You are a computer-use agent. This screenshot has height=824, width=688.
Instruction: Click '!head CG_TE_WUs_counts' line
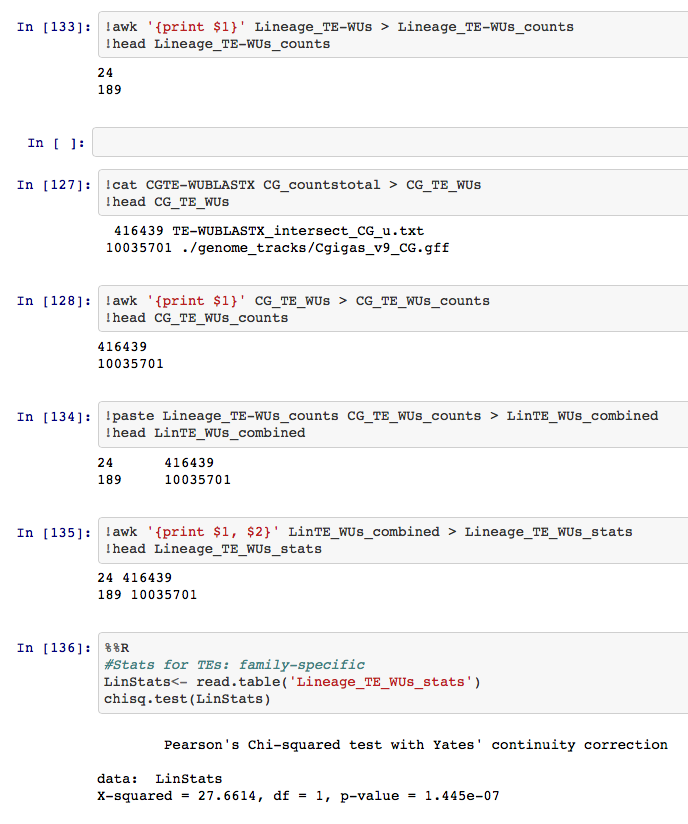[x=197, y=318]
